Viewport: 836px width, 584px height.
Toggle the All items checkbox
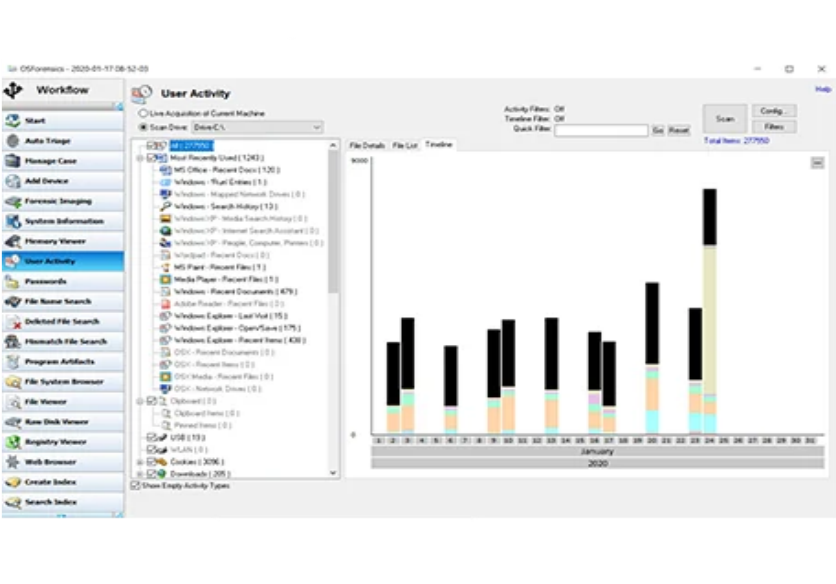click(x=151, y=146)
